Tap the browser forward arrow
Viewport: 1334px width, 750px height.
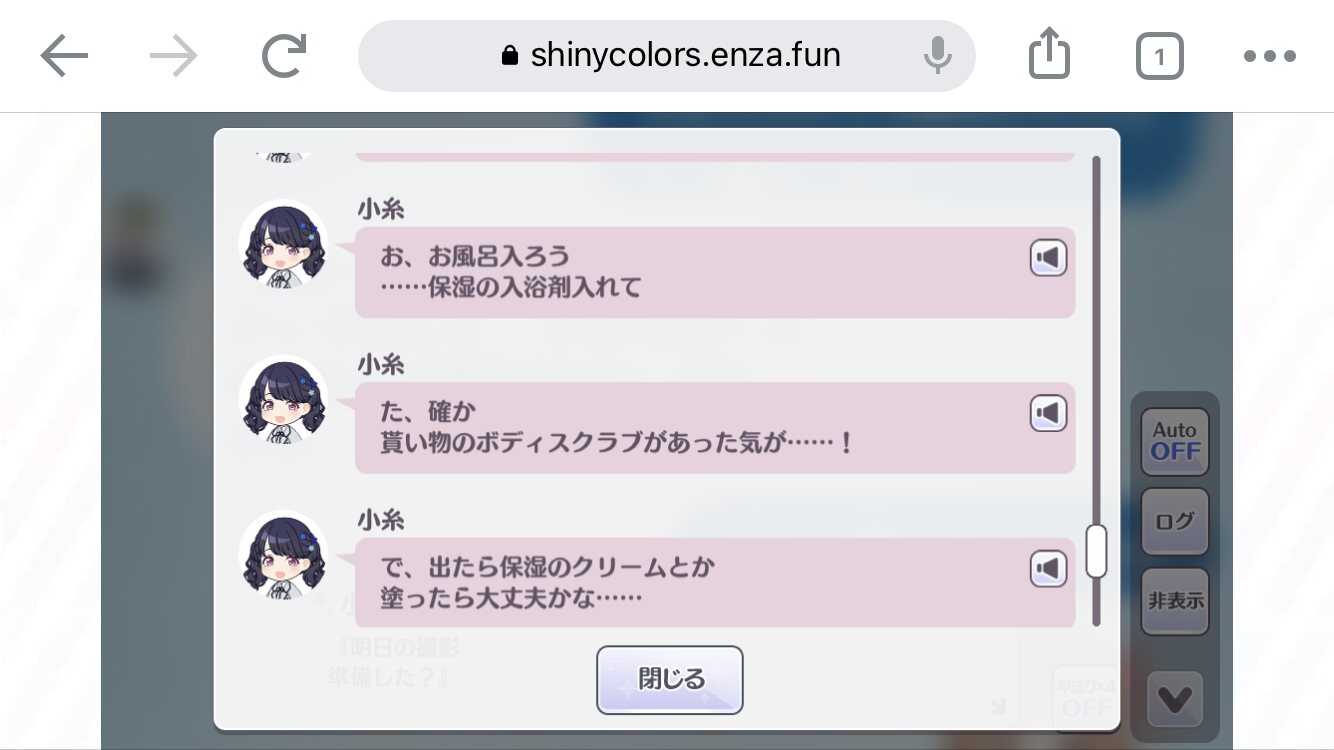174,57
